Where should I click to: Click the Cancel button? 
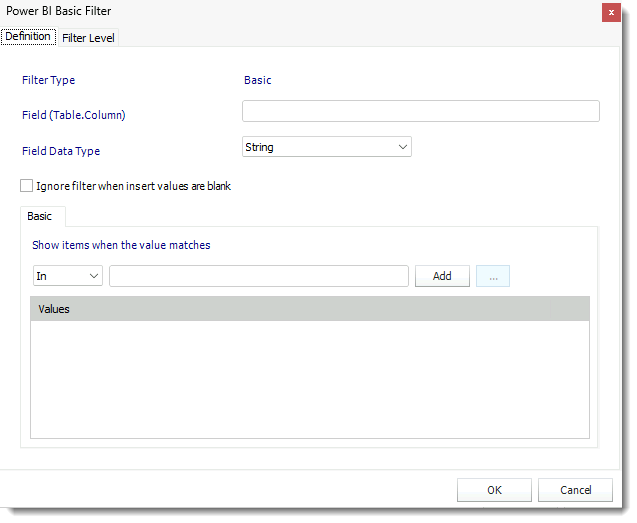click(576, 490)
